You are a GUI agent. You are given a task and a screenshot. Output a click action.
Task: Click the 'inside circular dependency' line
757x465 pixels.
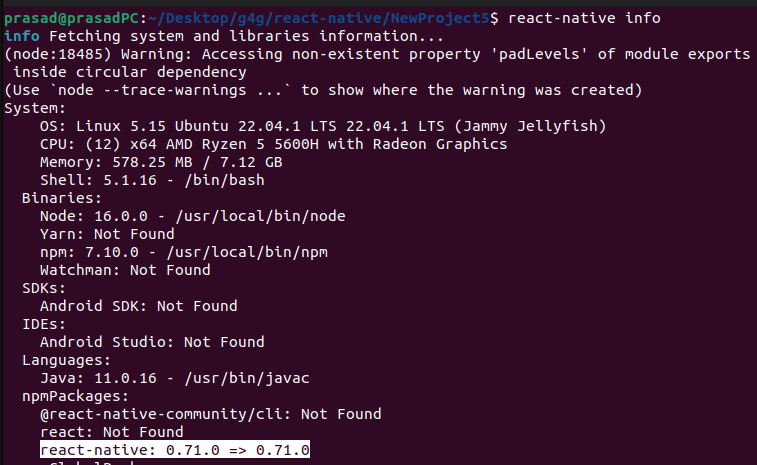pos(129,72)
